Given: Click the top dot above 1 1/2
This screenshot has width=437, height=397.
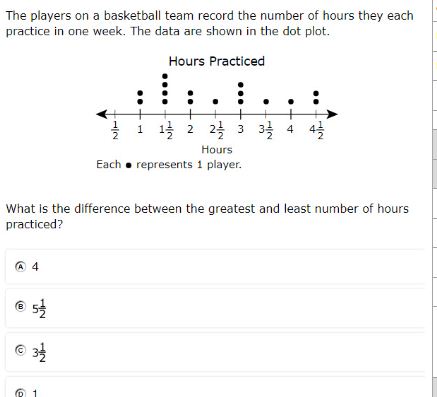Looking at the screenshot, I should pos(165,77).
